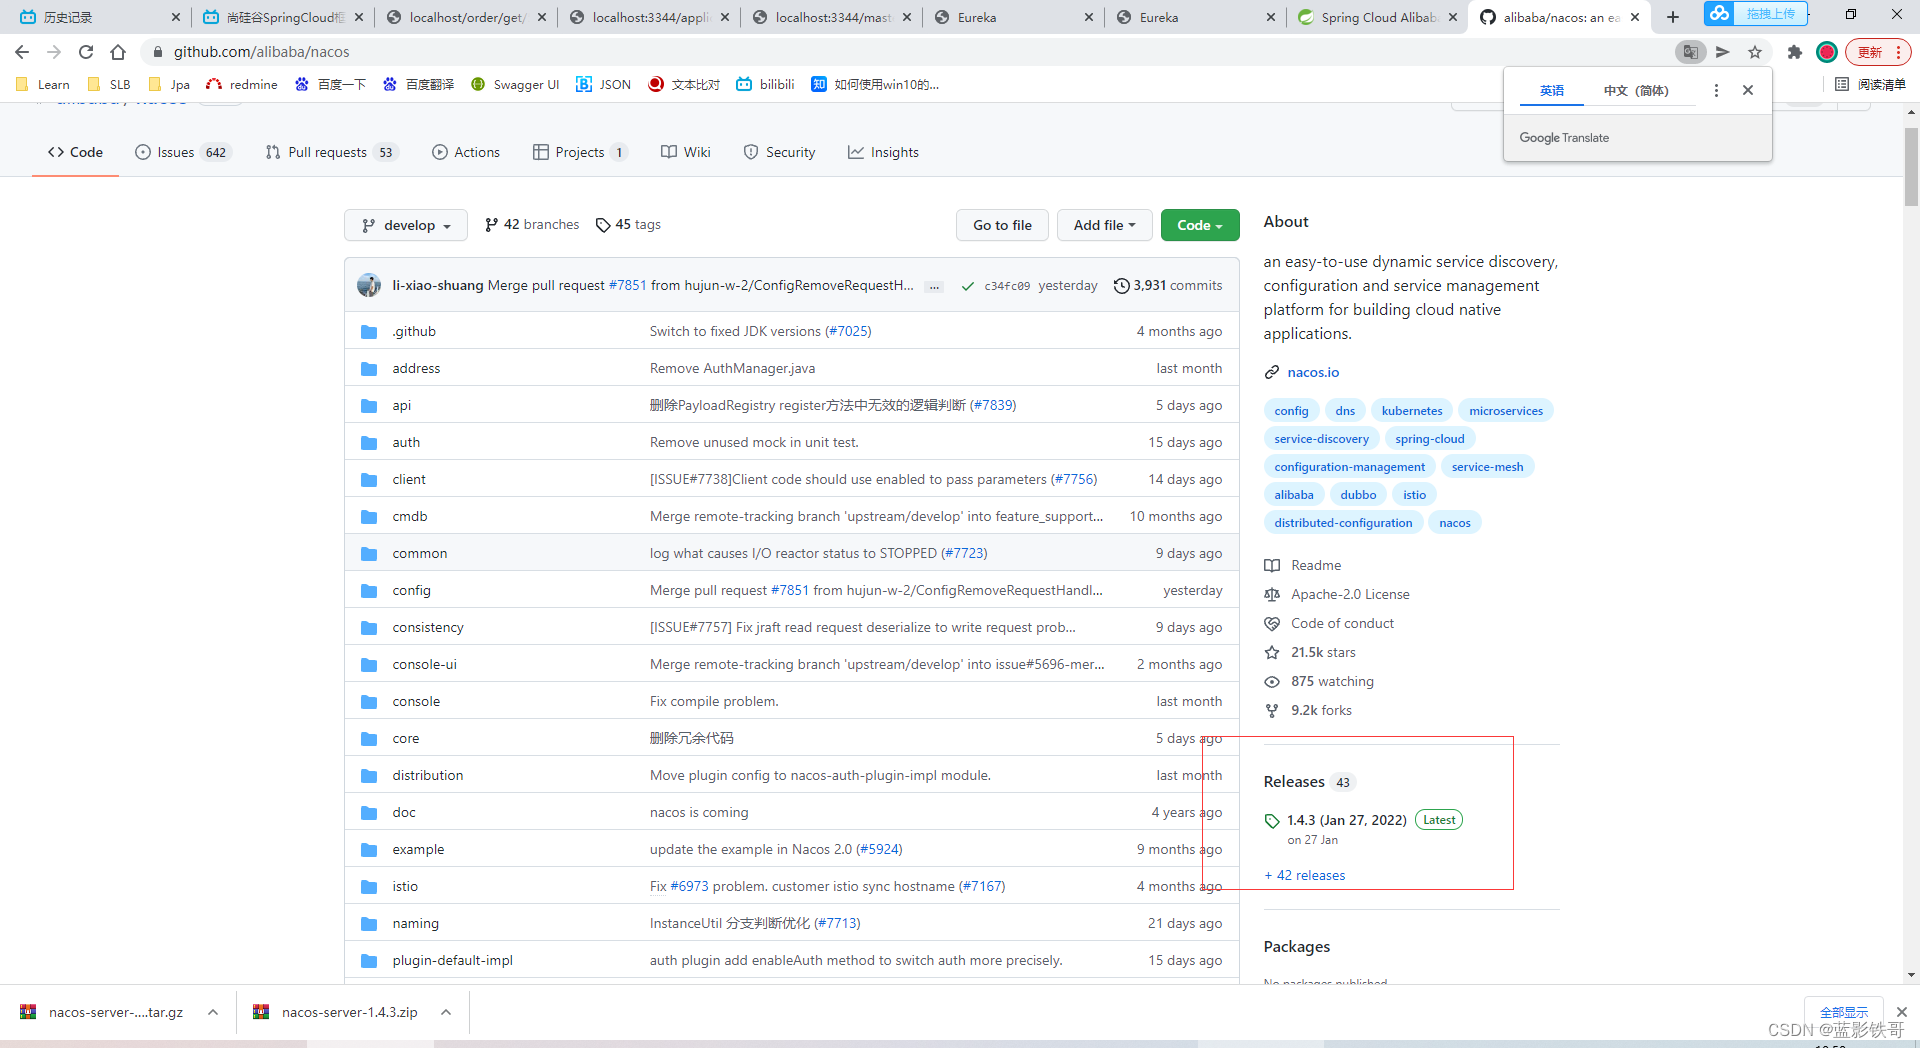
Task: Open the Projects tab
Action: click(580, 152)
